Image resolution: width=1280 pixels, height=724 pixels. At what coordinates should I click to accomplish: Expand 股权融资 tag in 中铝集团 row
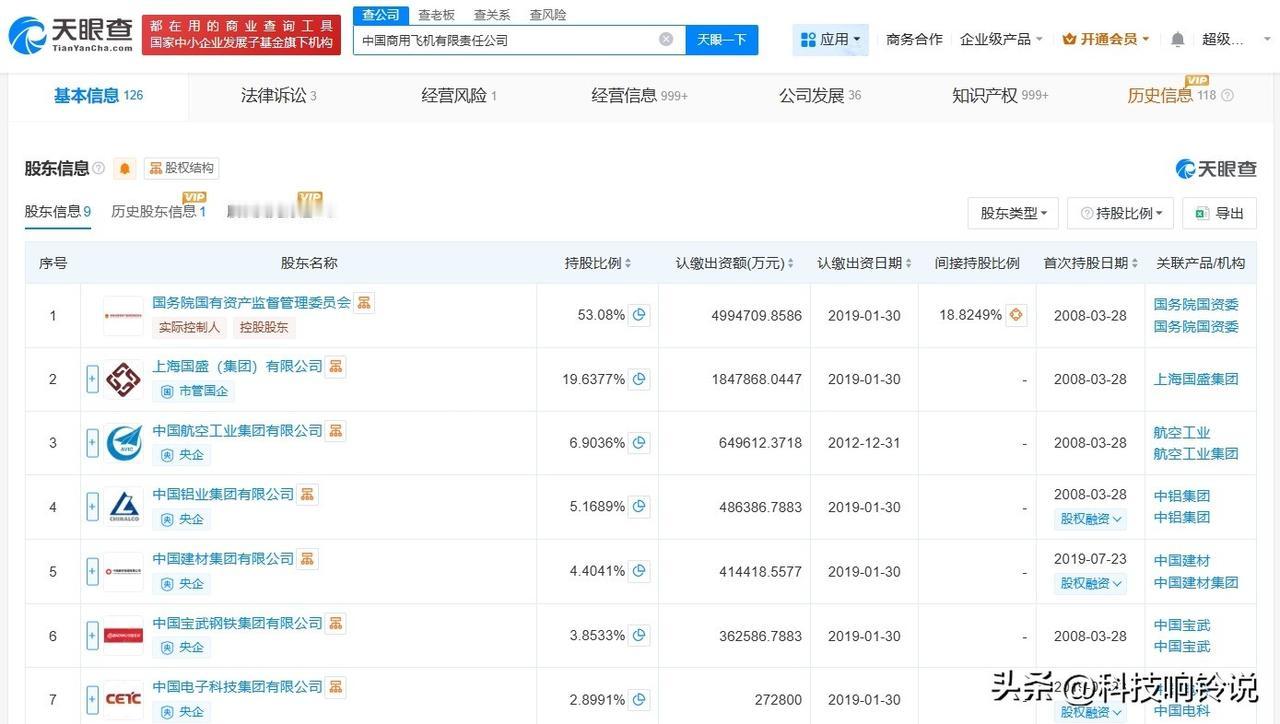[x=1090, y=519]
